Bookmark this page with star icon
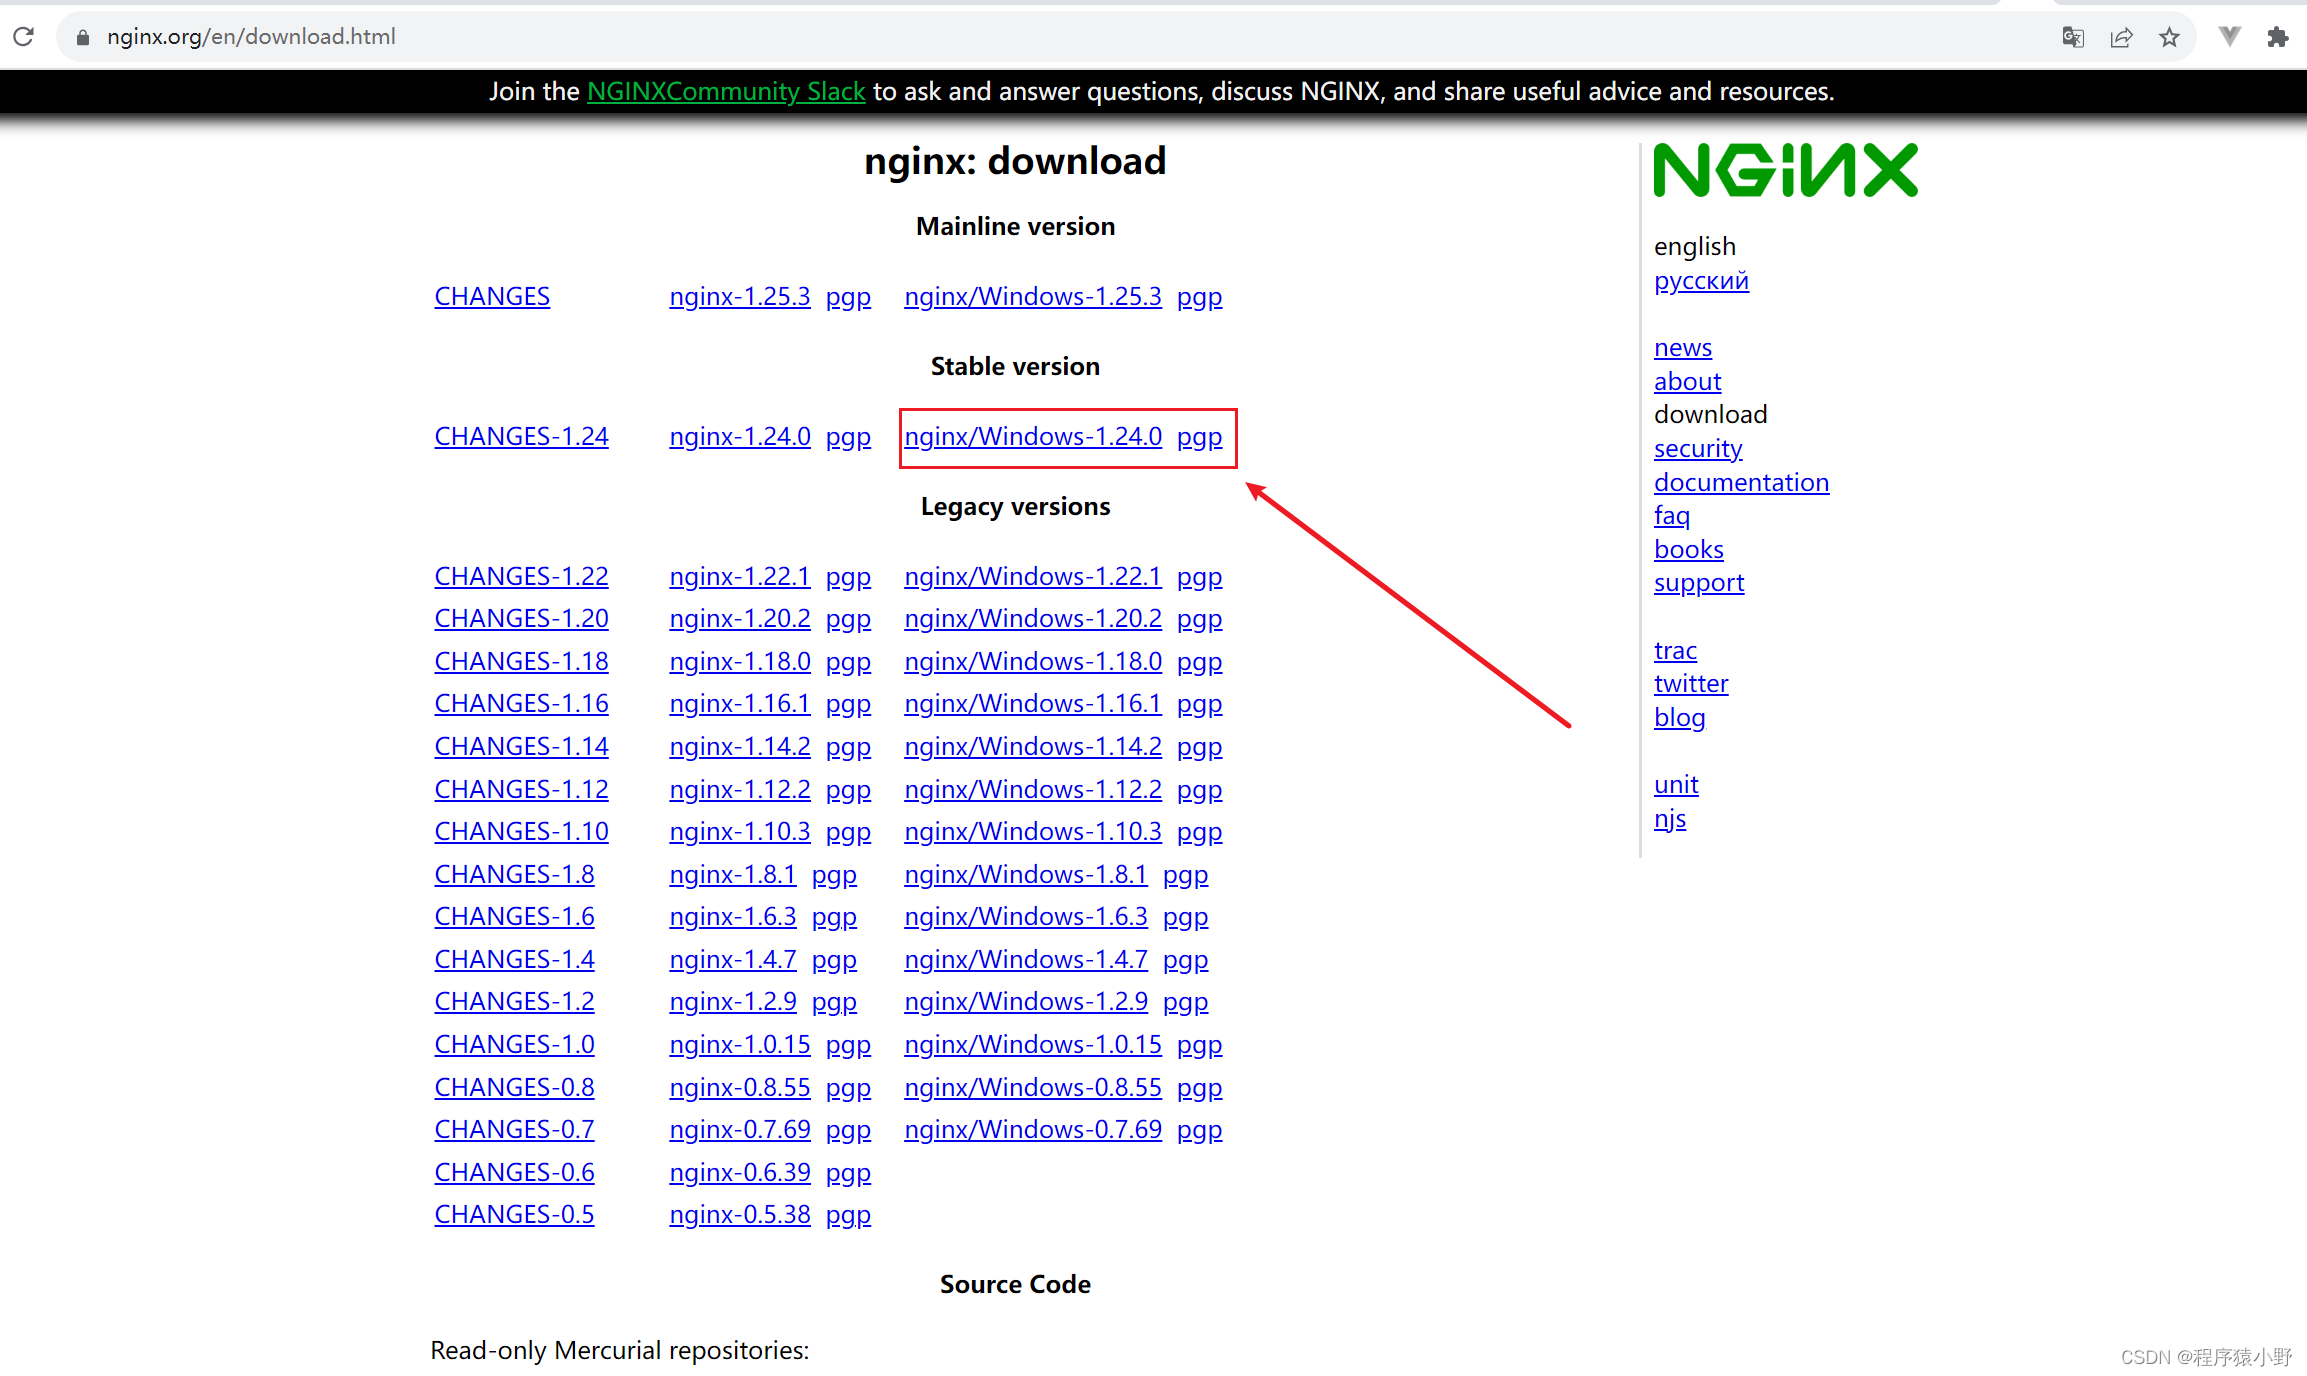 tap(2169, 37)
